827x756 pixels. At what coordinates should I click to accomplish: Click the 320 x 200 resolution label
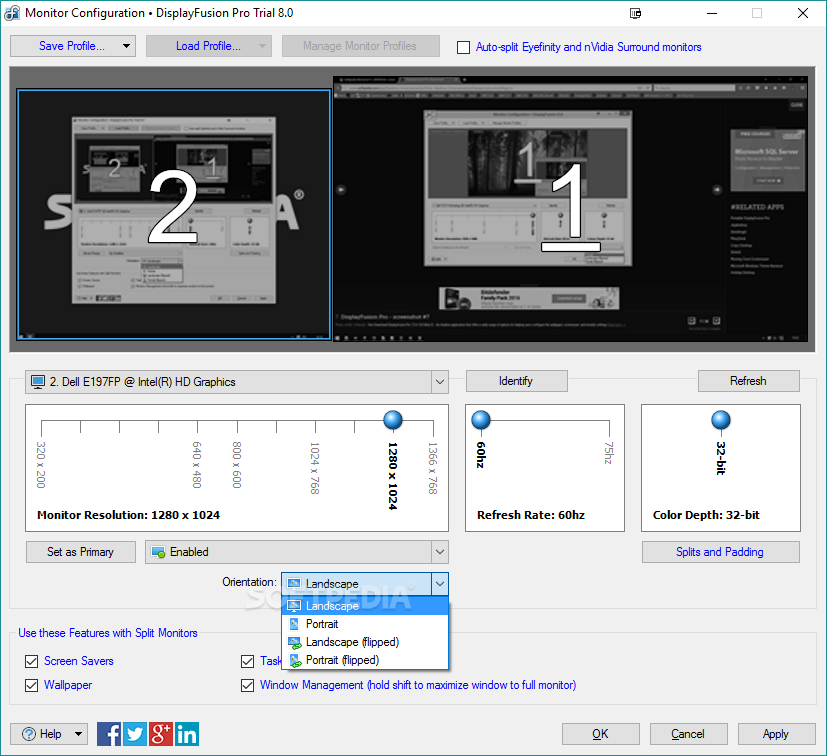41,465
